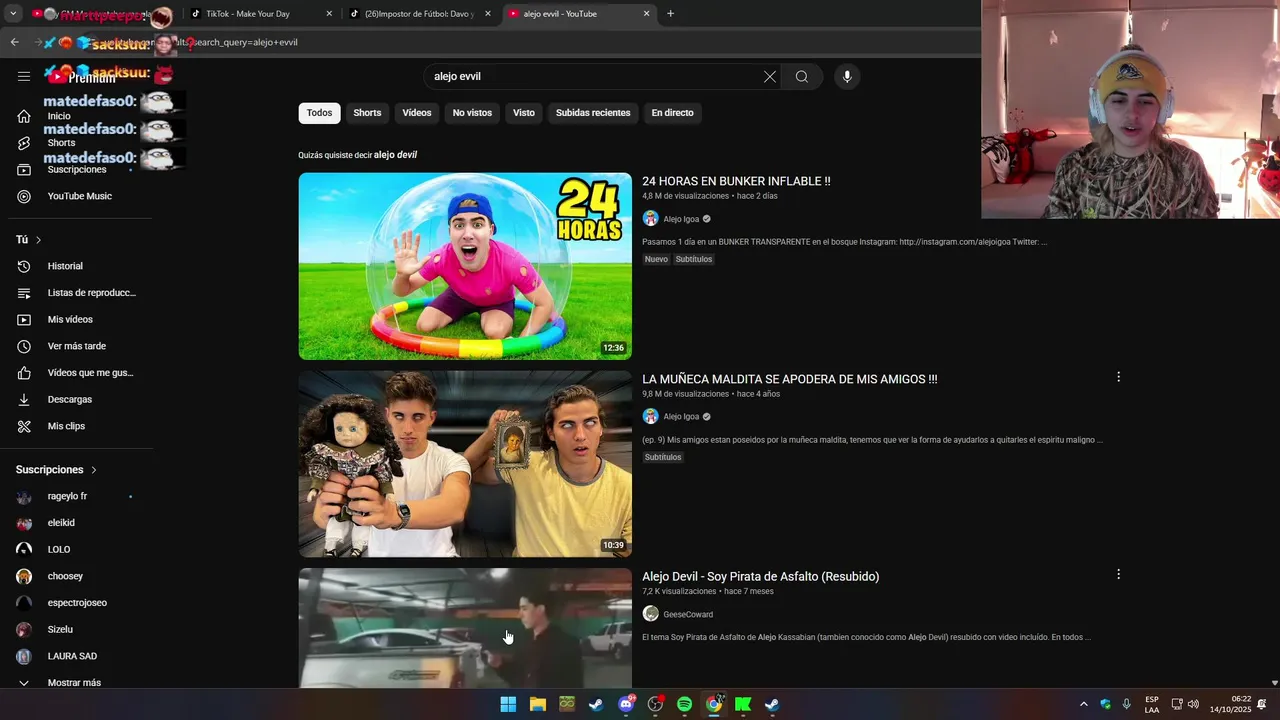Open GeeseCoward channel link
1280x720 pixels.
[688, 614]
